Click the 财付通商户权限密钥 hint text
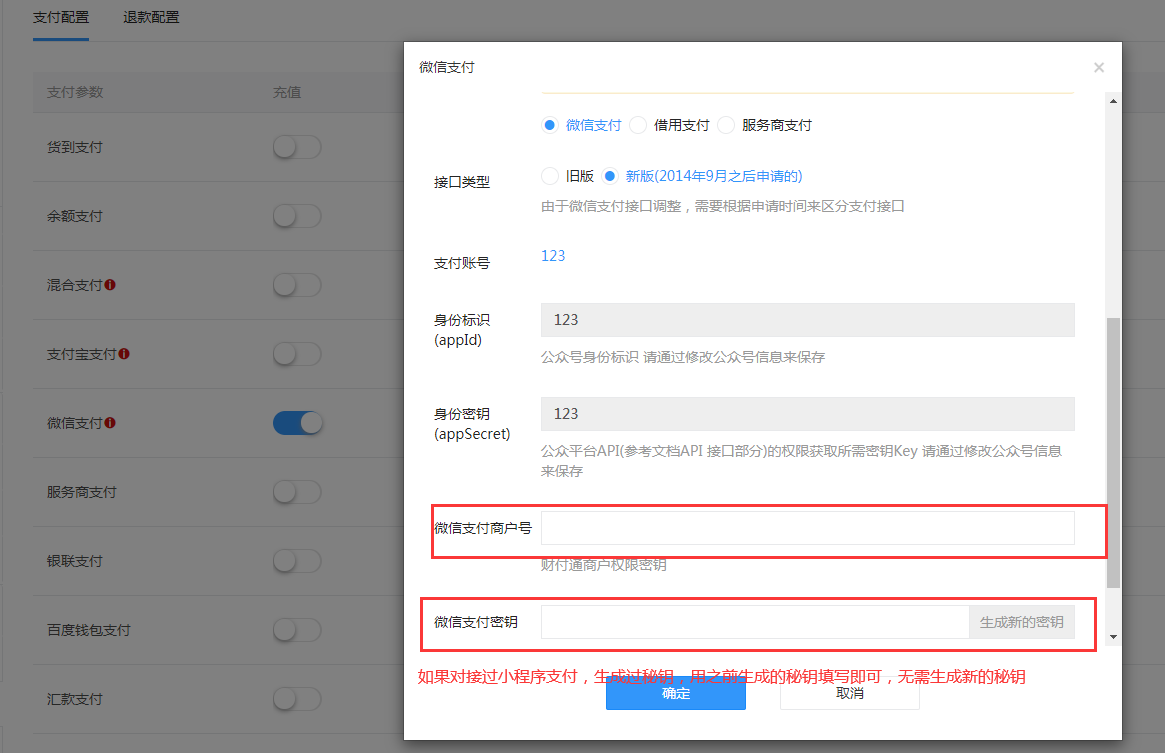Image resolution: width=1165 pixels, height=753 pixels. (x=603, y=565)
